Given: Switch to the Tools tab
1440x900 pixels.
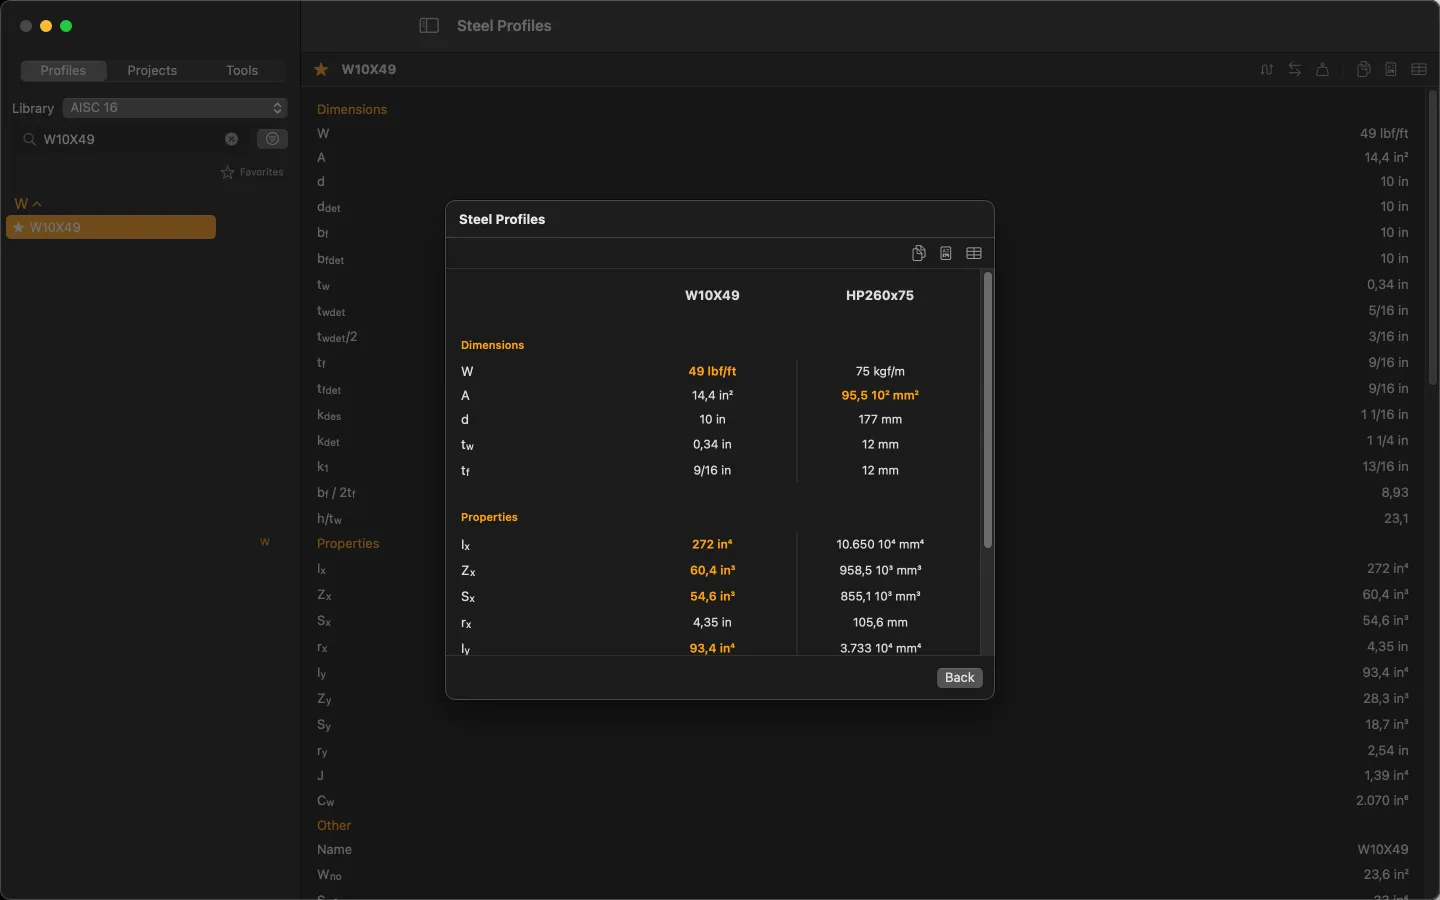Looking at the screenshot, I should coord(242,70).
